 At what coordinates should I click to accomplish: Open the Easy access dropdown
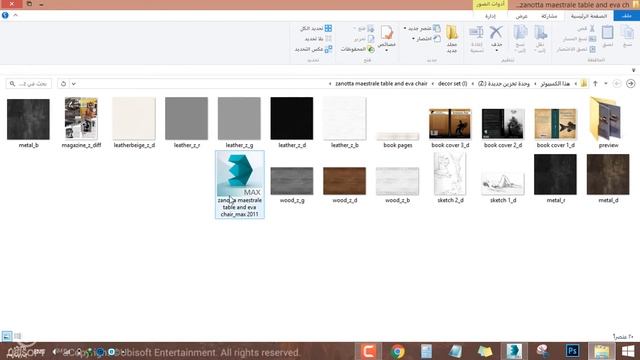point(426,39)
